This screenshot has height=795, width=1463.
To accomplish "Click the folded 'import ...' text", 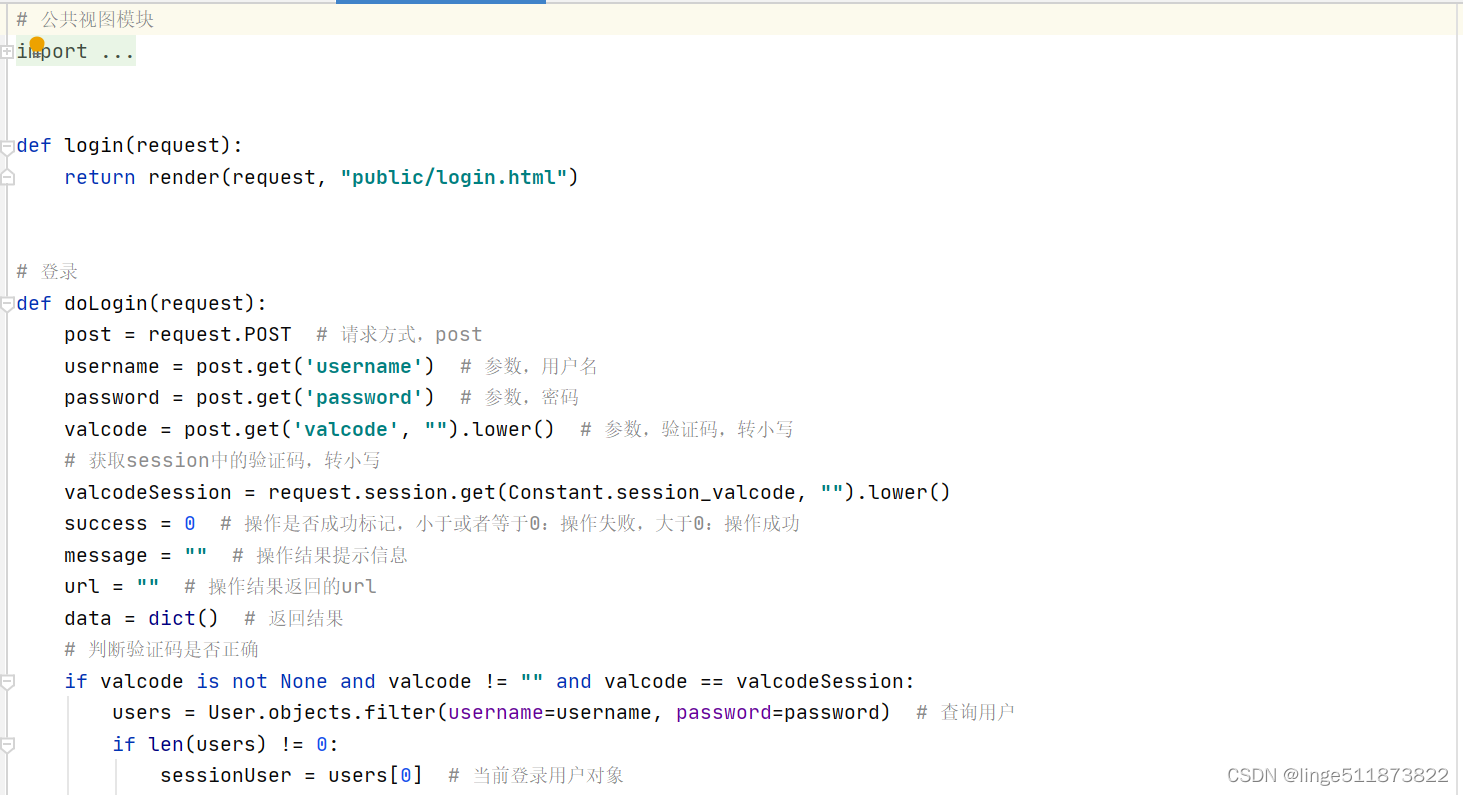I will 76,52.
